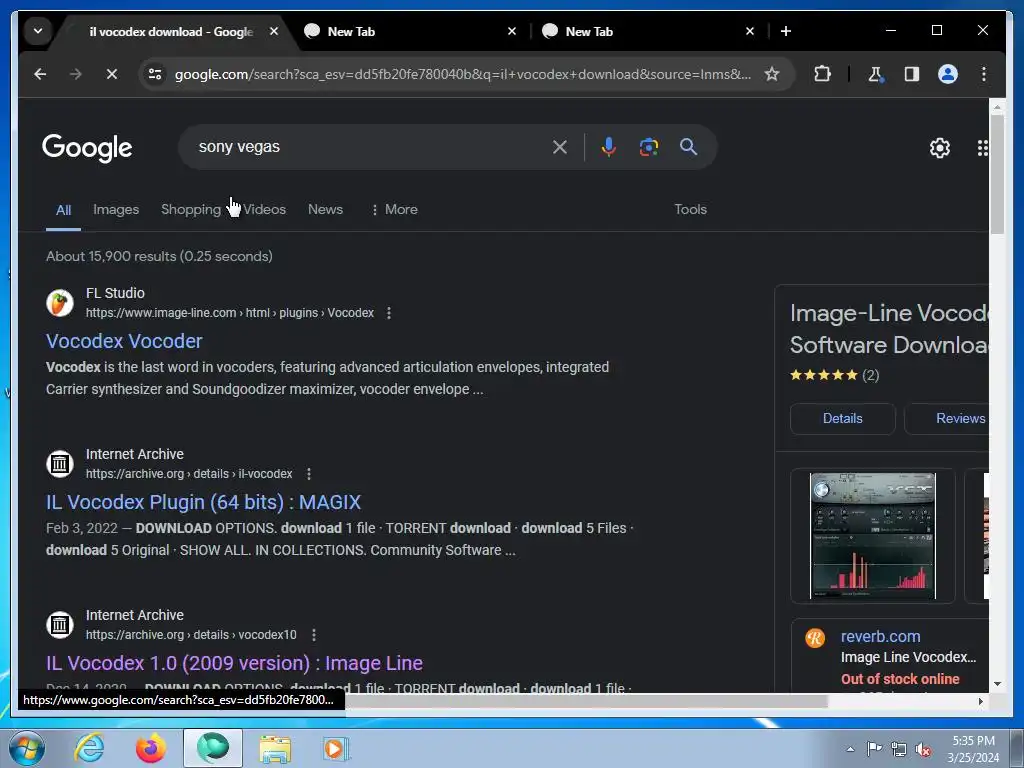
Task: Search by voice microphone icon
Action: pos(608,147)
